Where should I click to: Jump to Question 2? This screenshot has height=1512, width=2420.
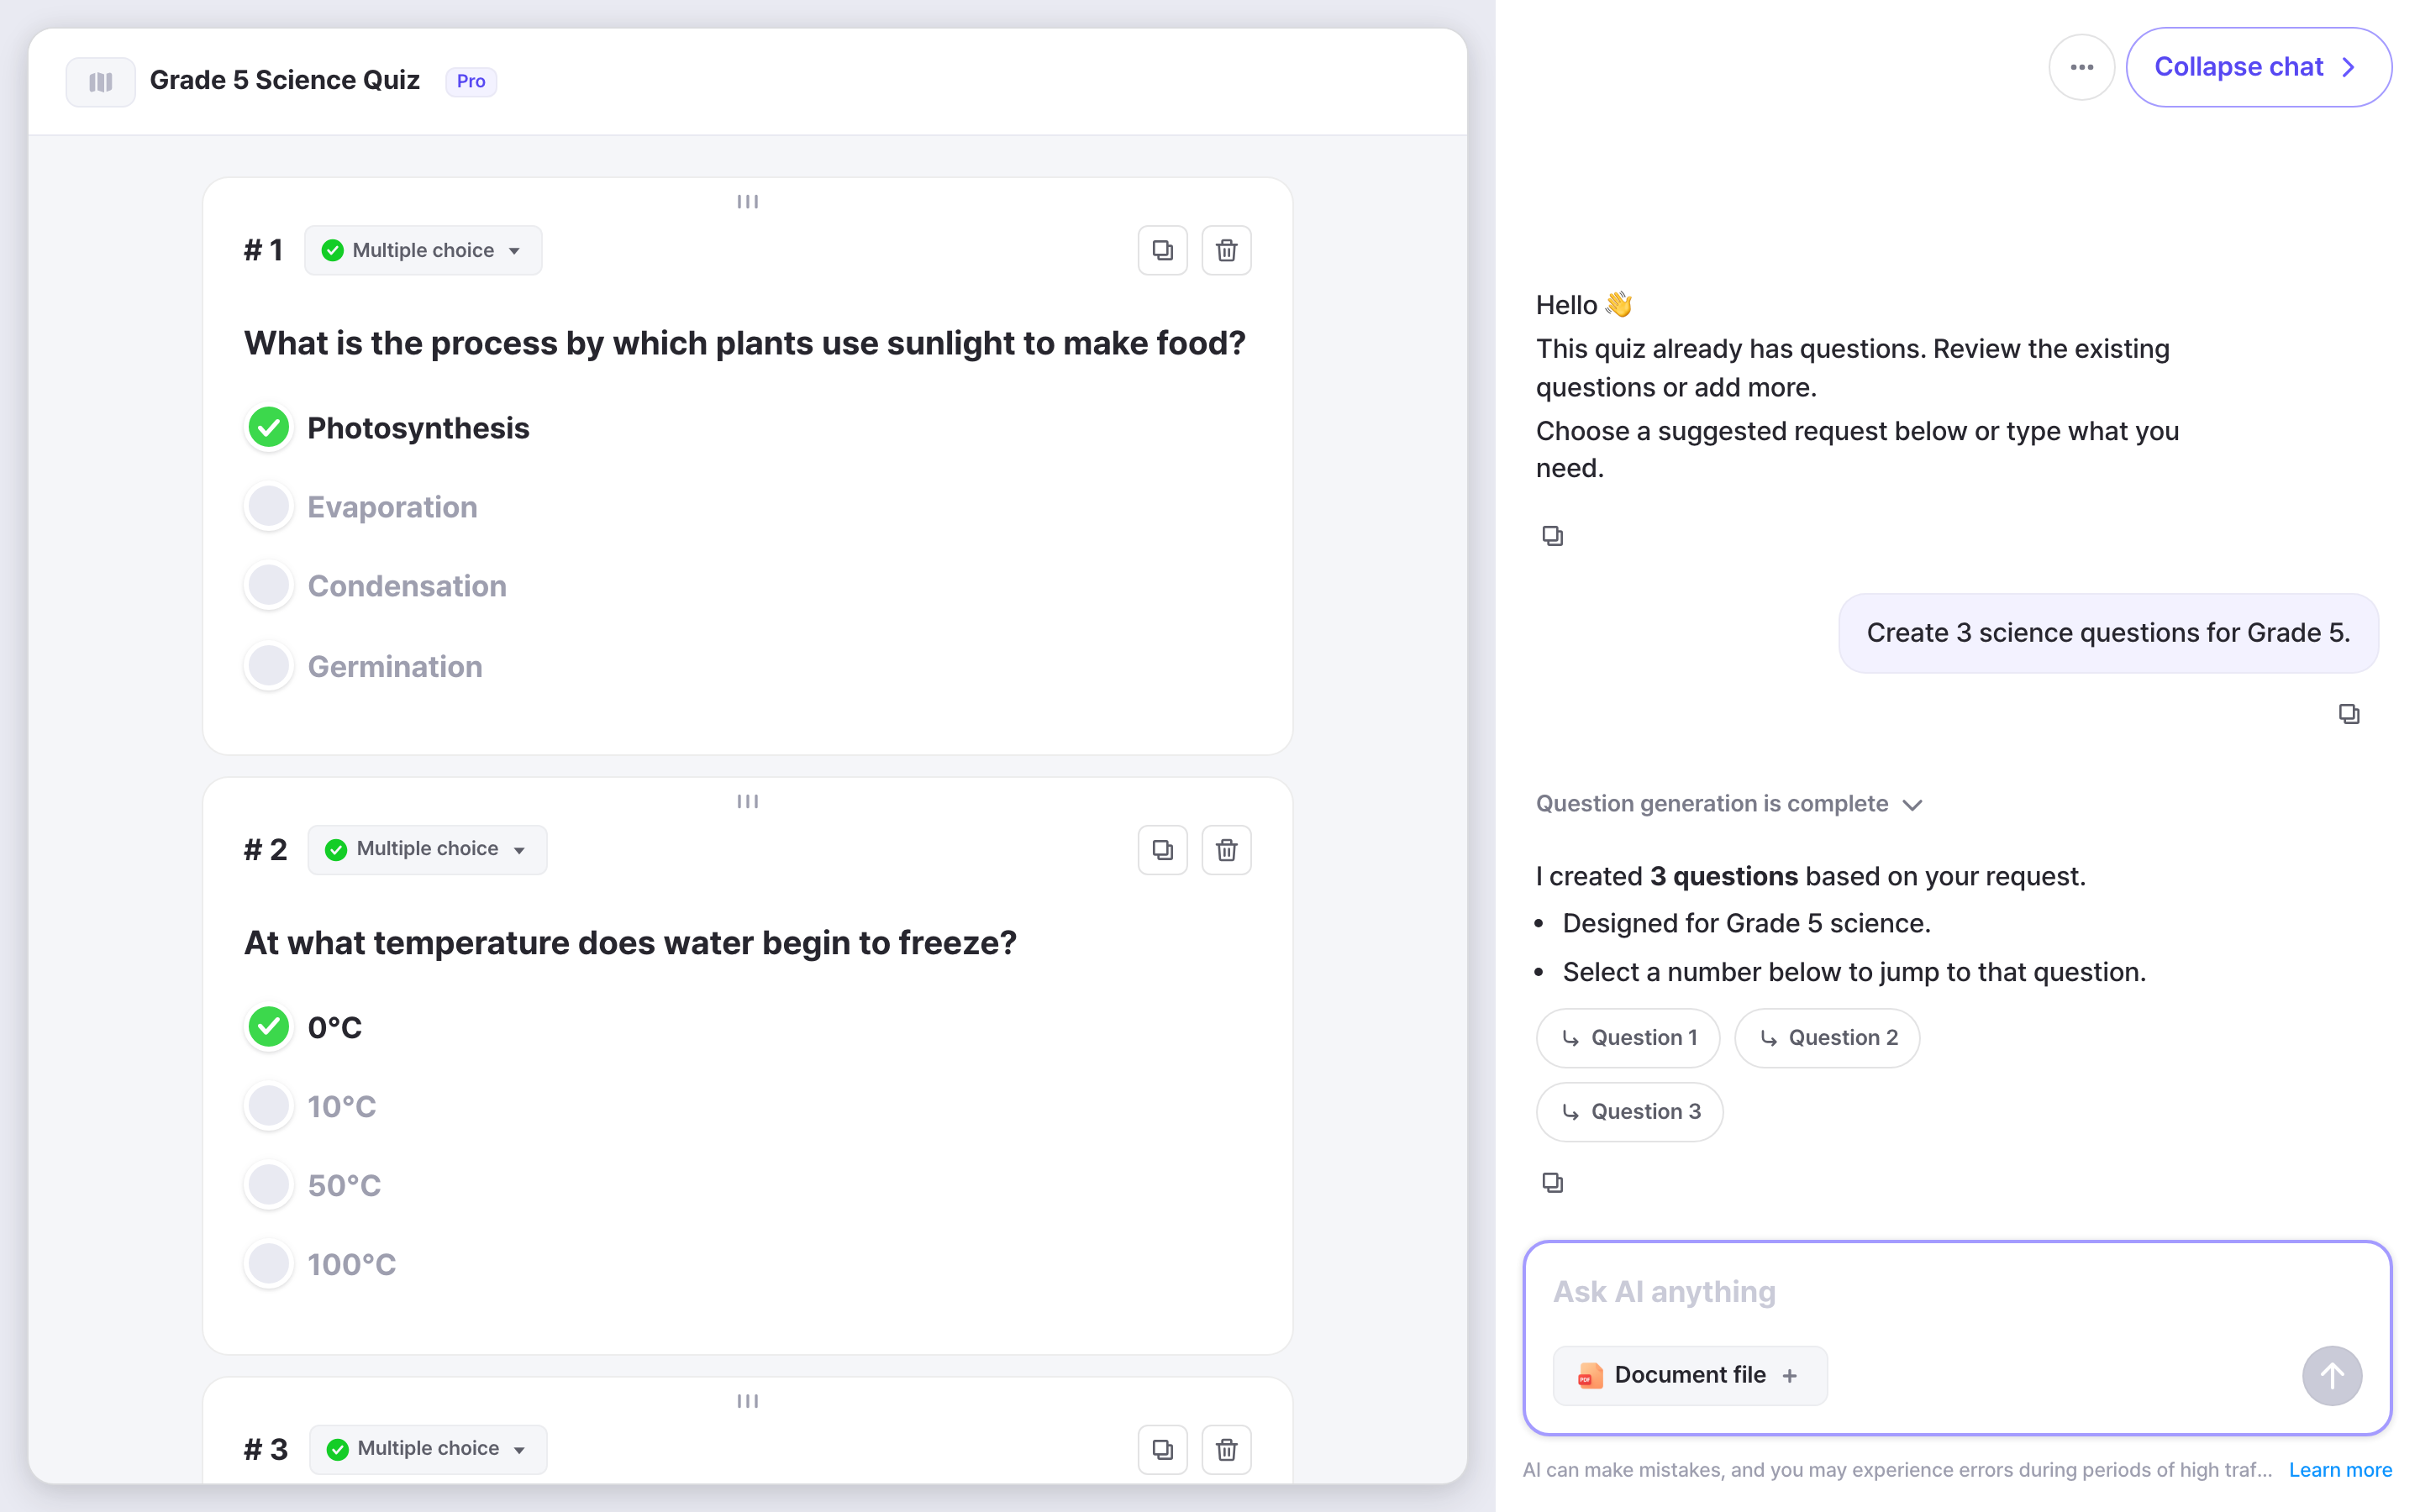pos(1827,1038)
